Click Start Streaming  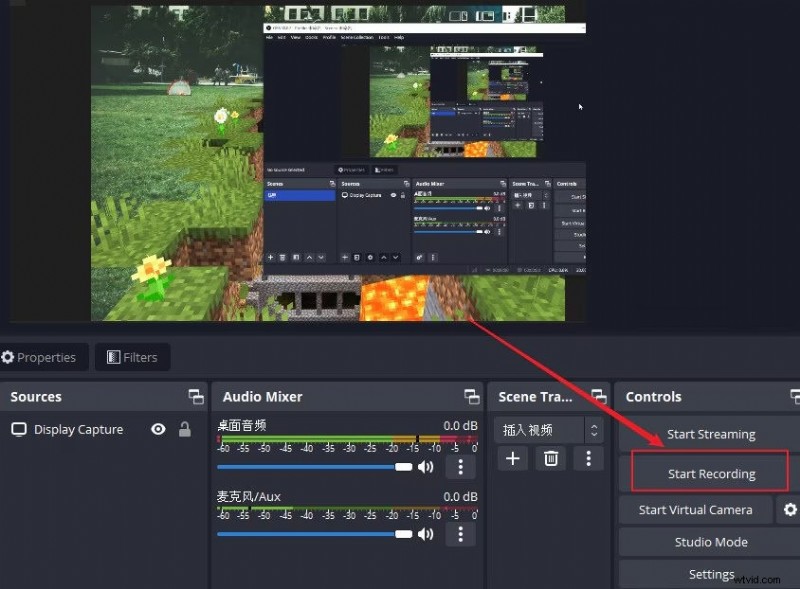711,434
